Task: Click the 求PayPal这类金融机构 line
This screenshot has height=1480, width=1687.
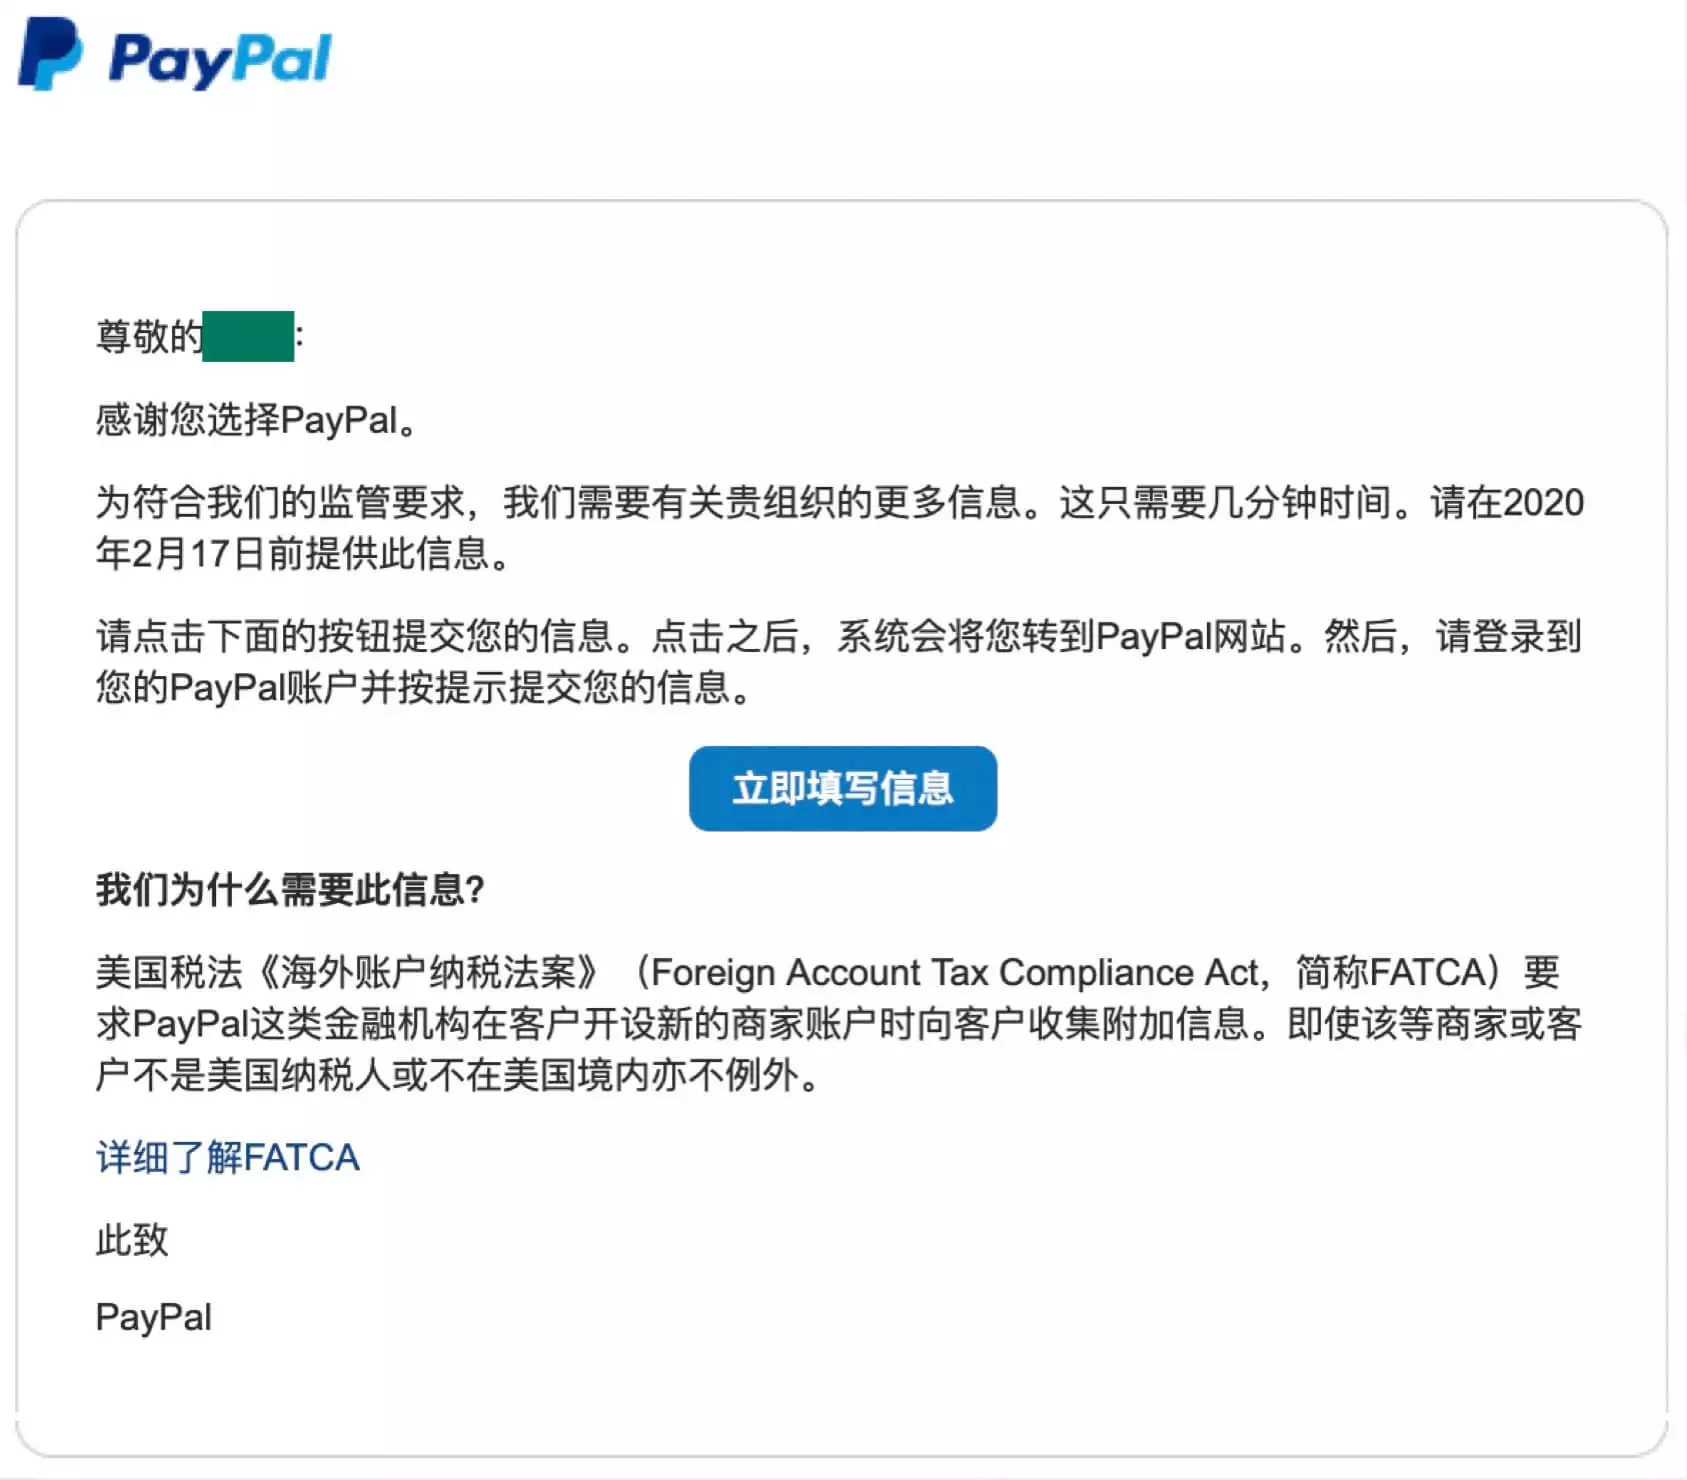Action: click(284, 1024)
